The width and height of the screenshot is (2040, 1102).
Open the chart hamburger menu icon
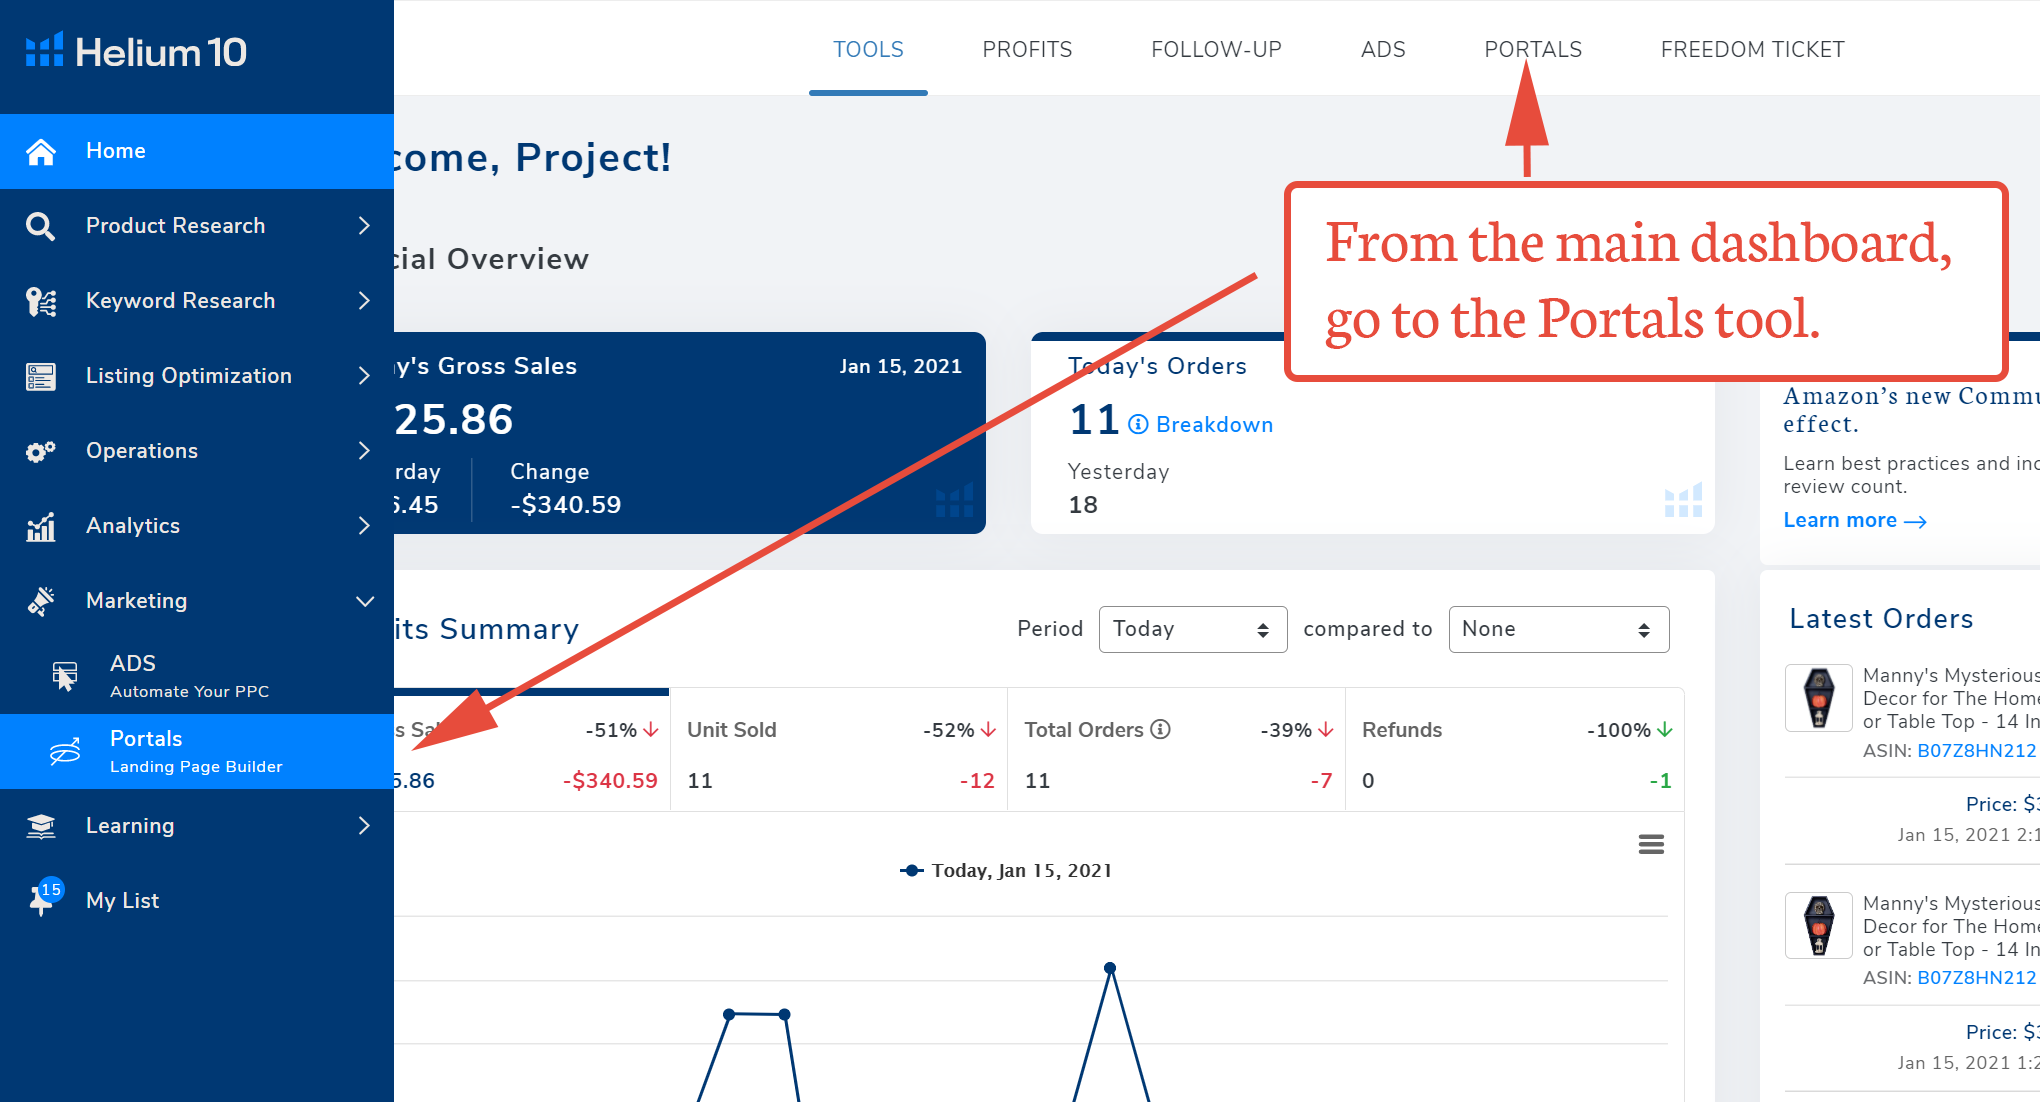click(1651, 845)
